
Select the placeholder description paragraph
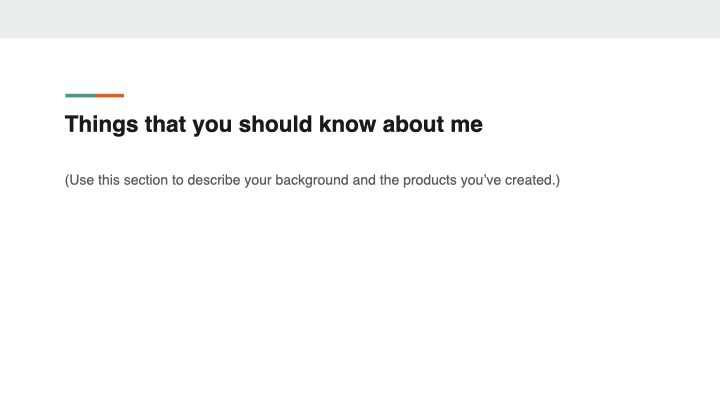coord(312,181)
